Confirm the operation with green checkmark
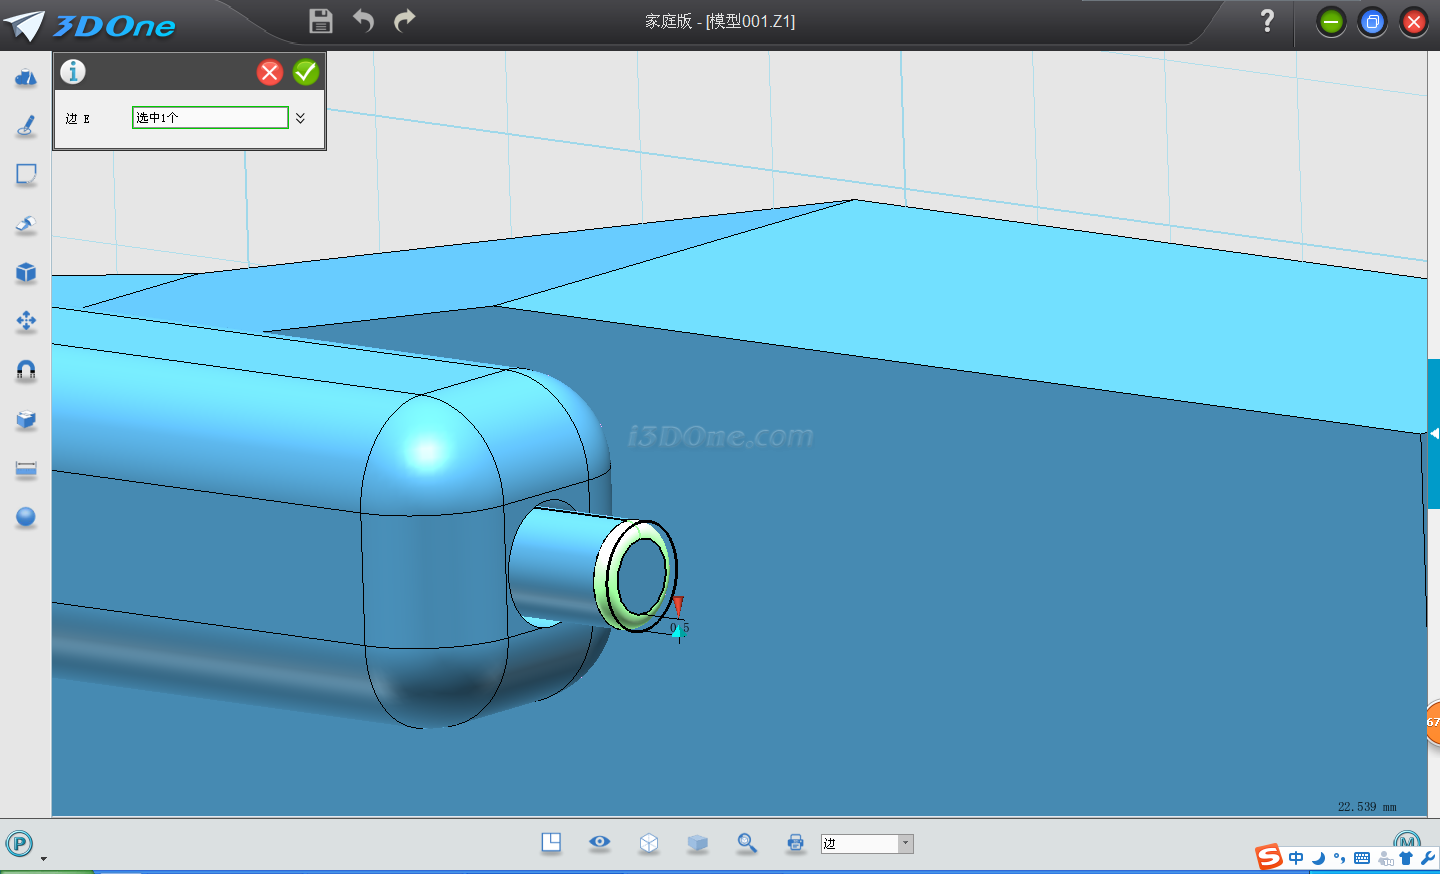This screenshot has width=1440, height=874. (306, 72)
